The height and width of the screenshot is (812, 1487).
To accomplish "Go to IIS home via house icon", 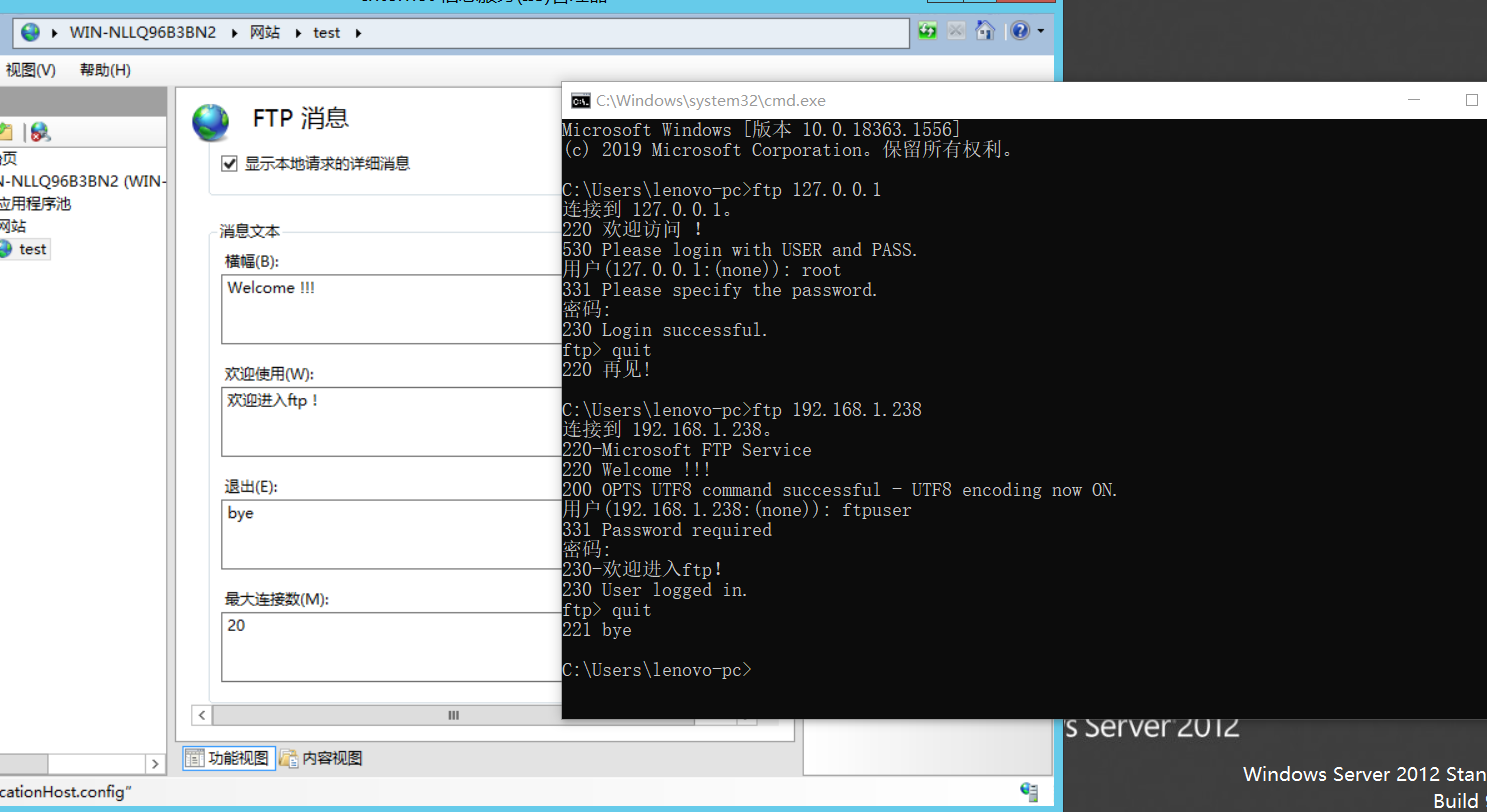I will pos(985,31).
